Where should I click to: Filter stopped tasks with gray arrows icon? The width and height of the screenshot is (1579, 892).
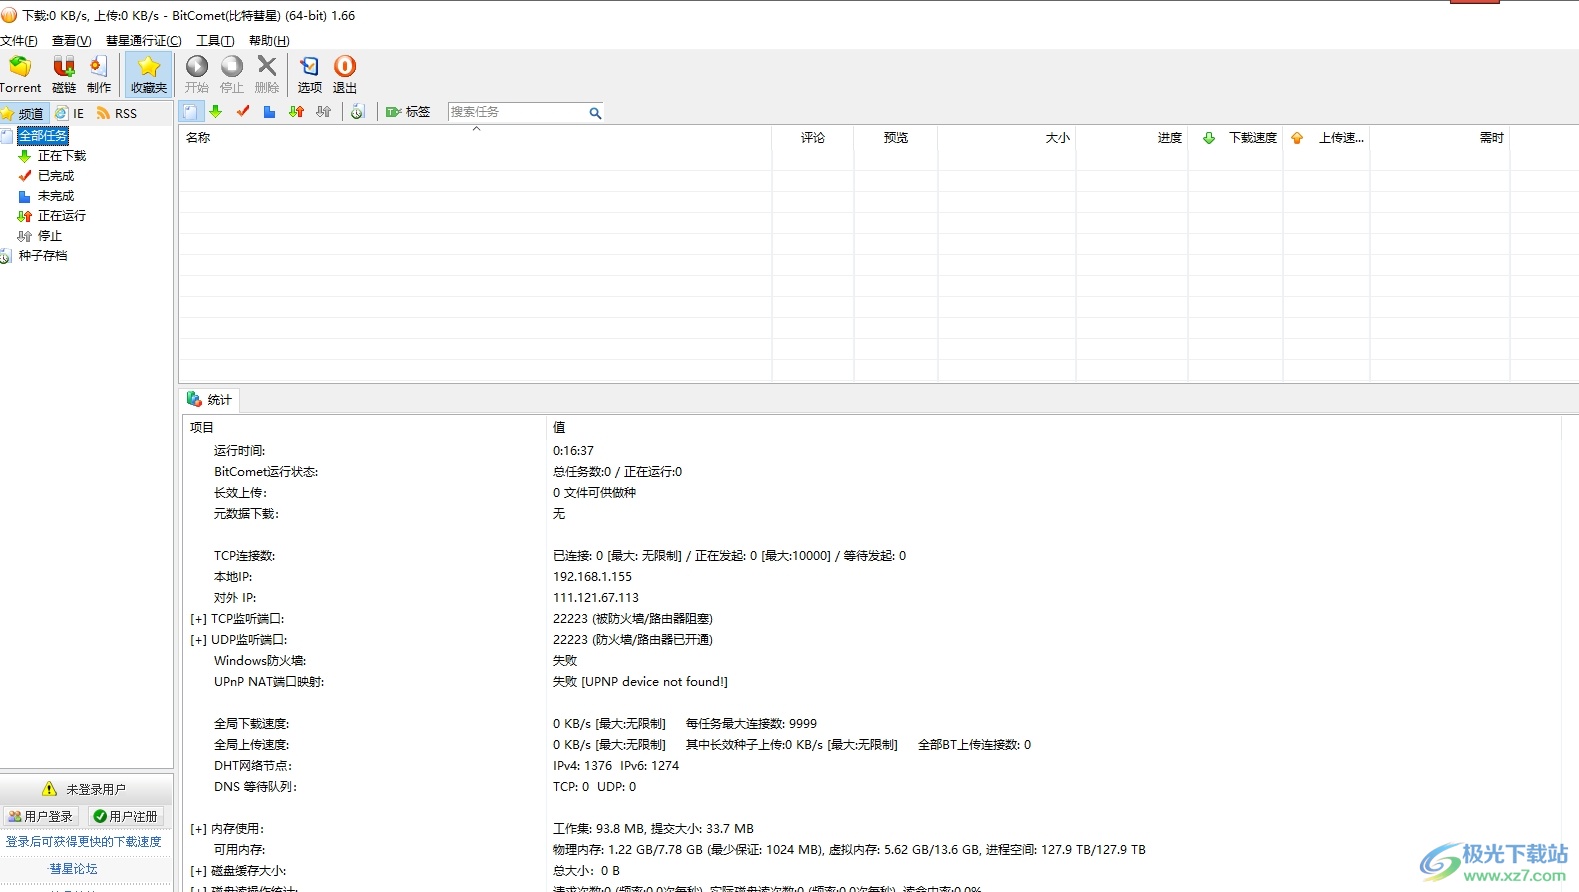[x=324, y=112]
